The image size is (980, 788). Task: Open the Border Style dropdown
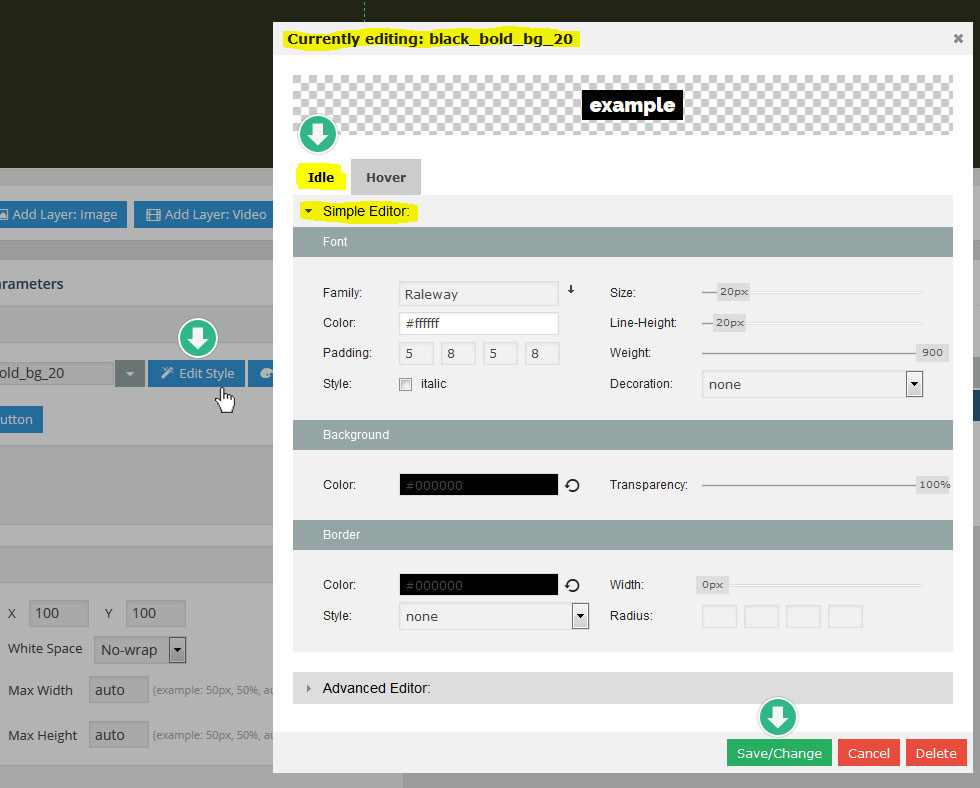[x=494, y=616]
